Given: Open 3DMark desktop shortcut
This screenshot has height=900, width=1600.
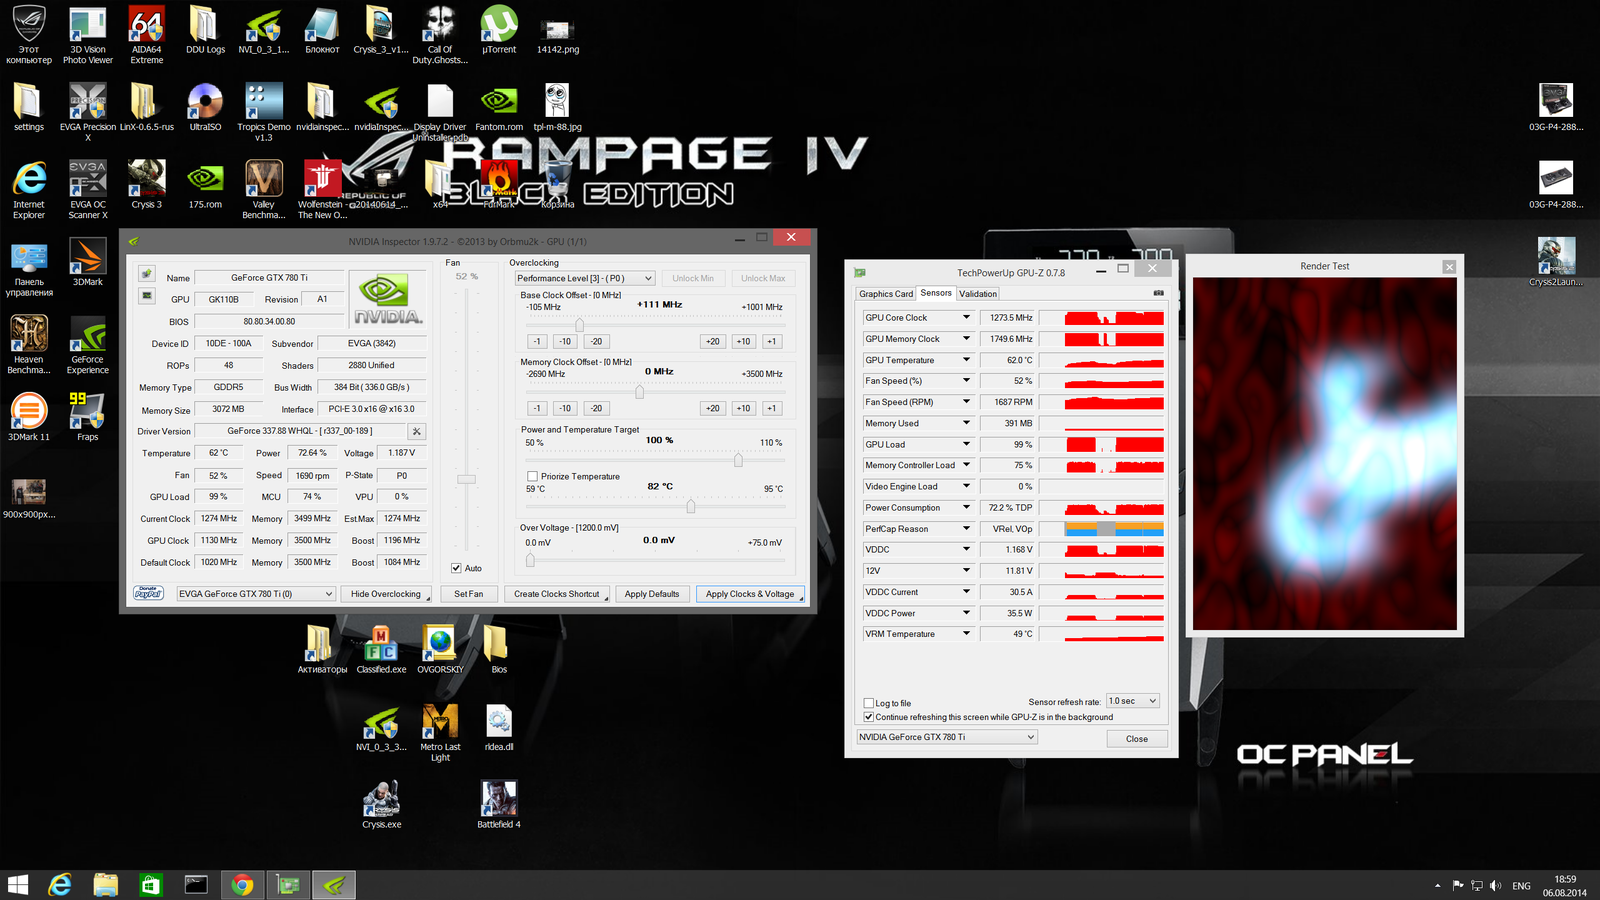Looking at the screenshot, I should click(x=88, y=262).
